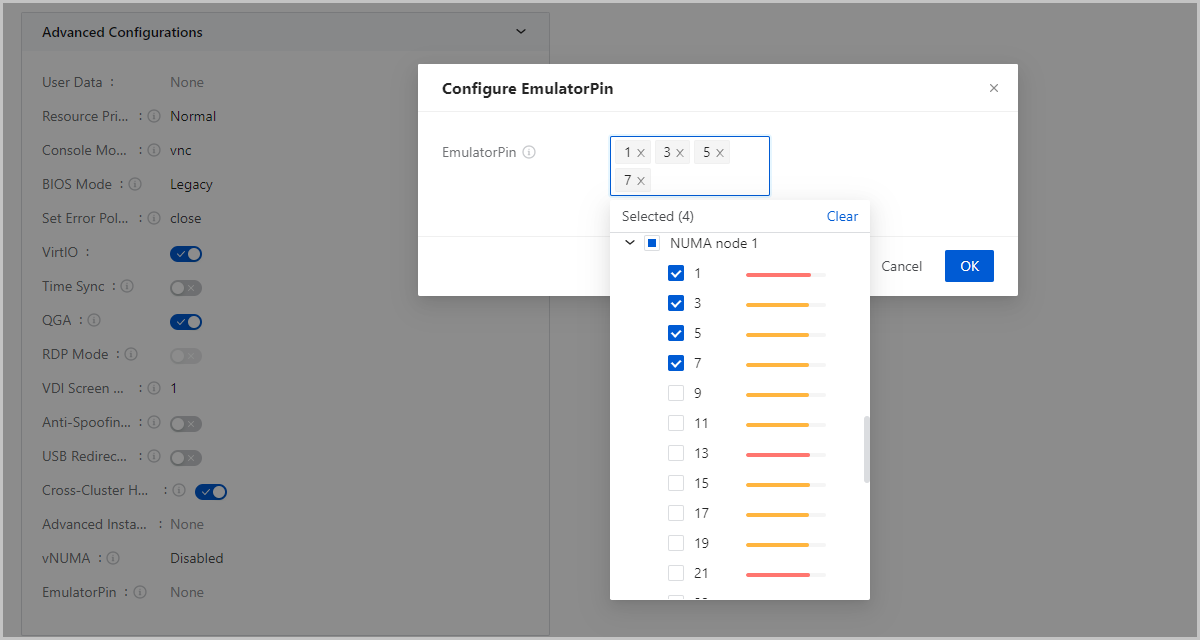The height and width of the screenshot is (640, 1200).
Task: Click info icon beside Time Sync
Action: point(127,286)
